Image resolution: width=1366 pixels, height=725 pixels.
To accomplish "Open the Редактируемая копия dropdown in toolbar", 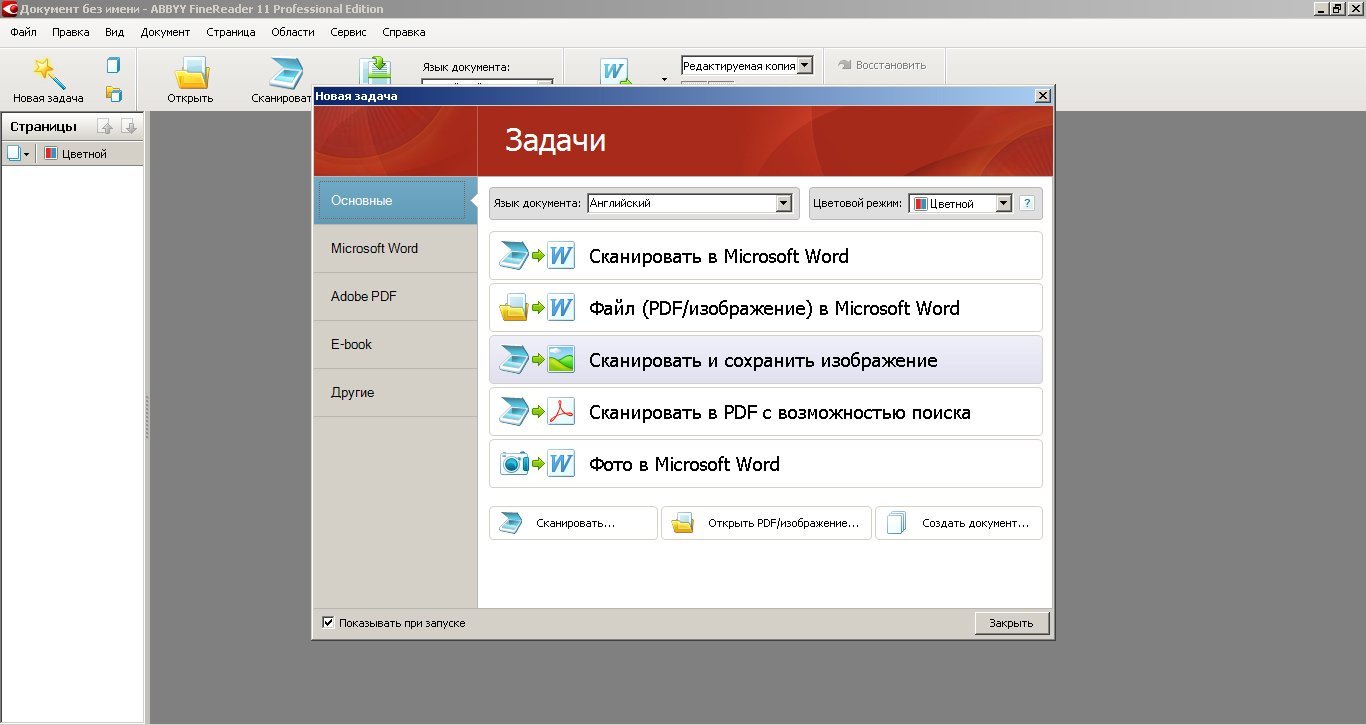I will point(805,66).
